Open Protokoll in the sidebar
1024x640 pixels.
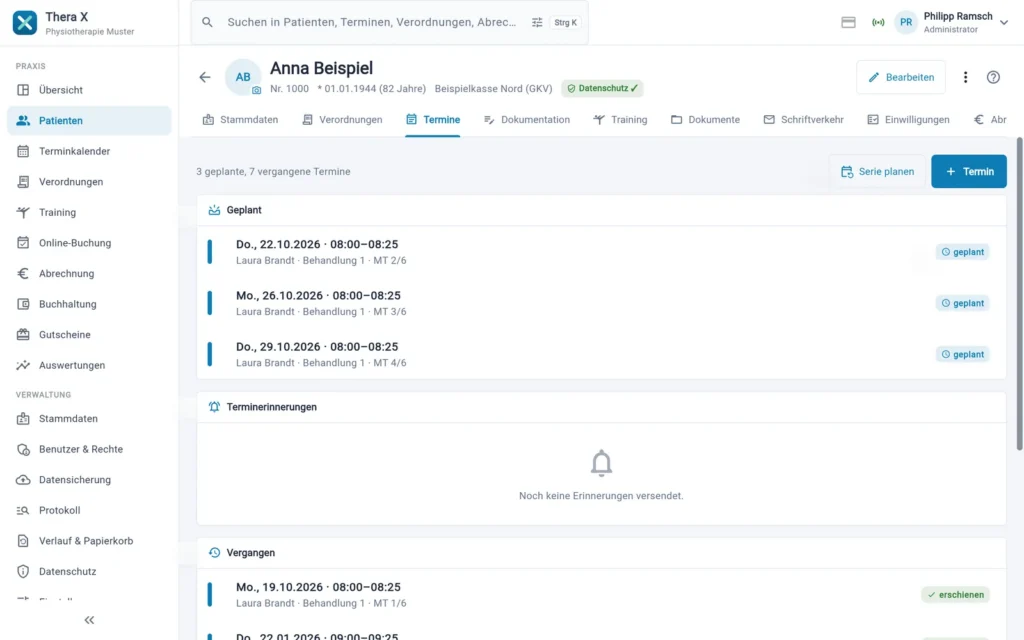point(89,511)
